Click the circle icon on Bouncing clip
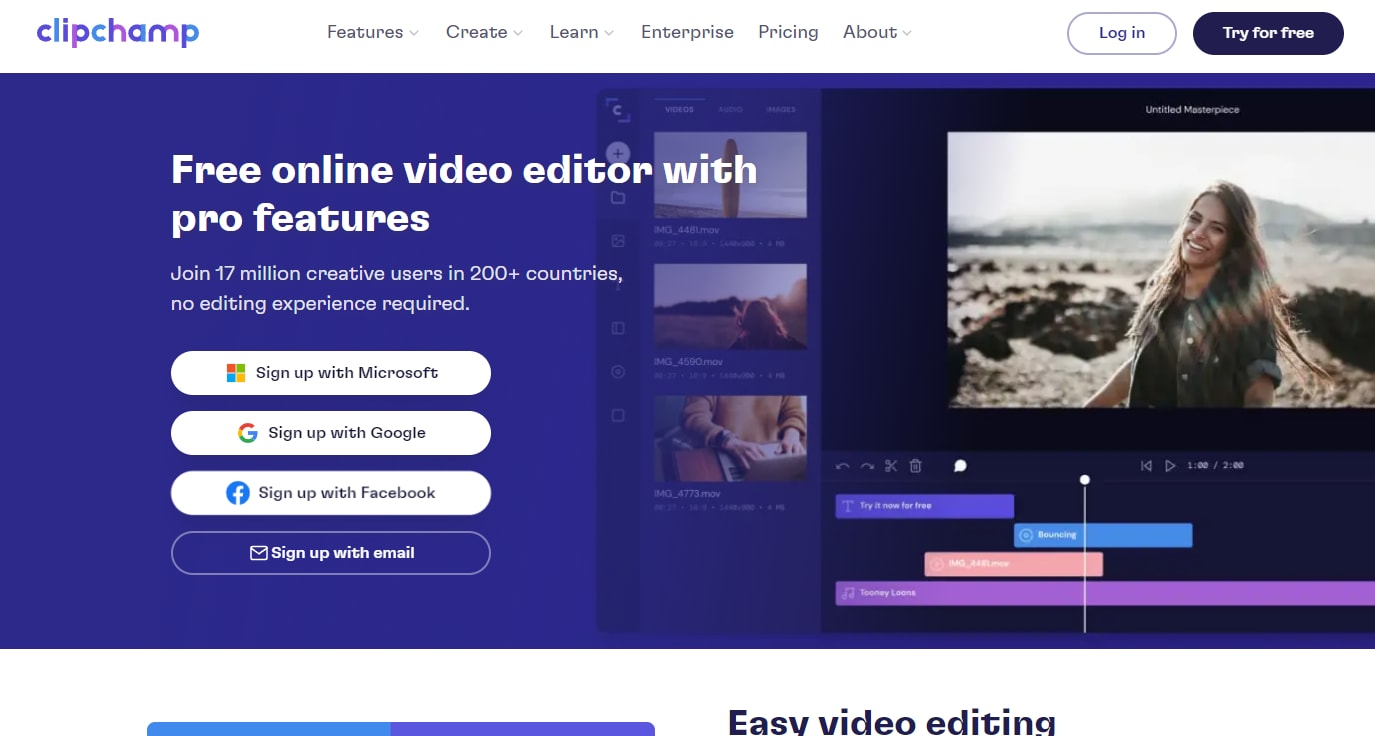This screenshot has height=736, width=1375. [1025, 535]
